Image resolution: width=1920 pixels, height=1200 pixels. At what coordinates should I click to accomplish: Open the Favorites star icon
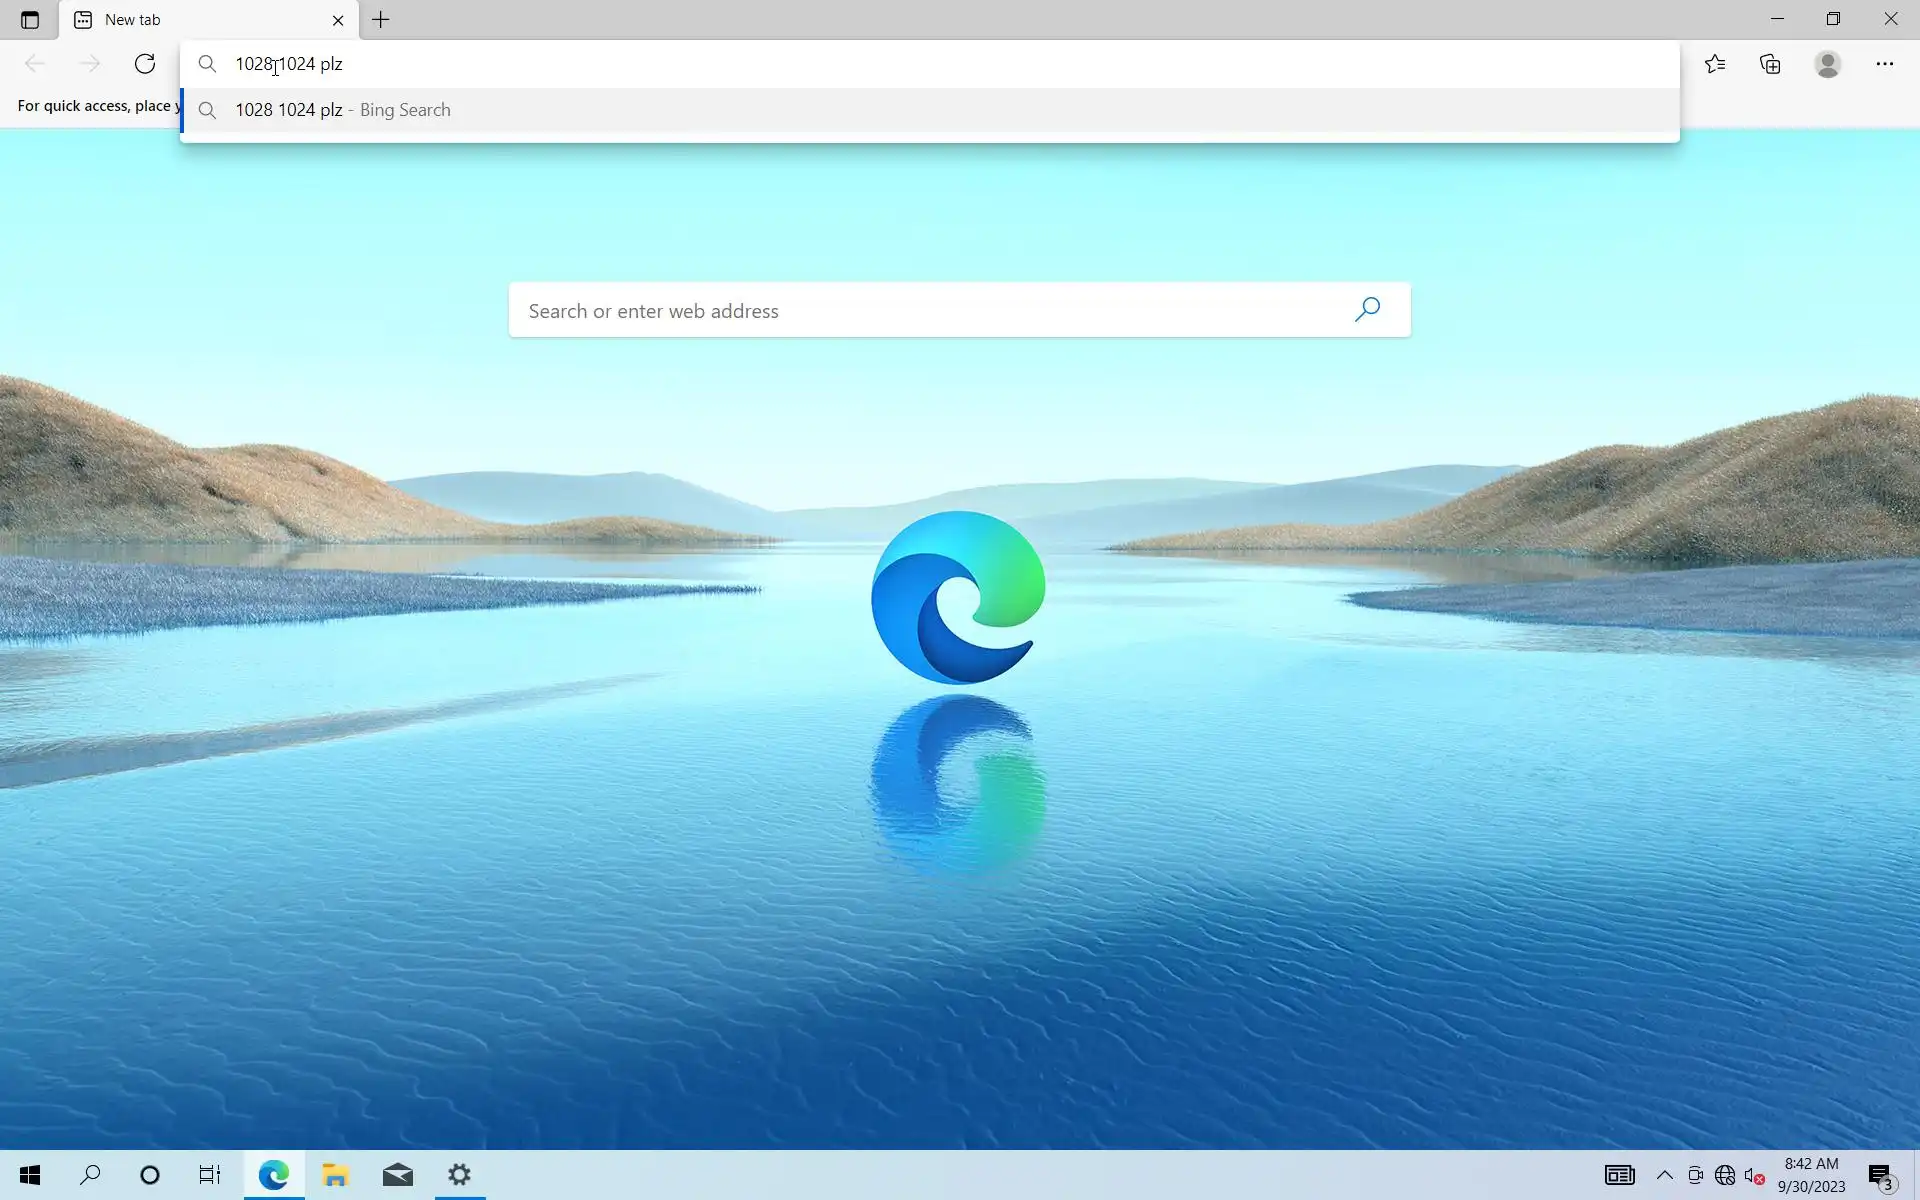1715,64
